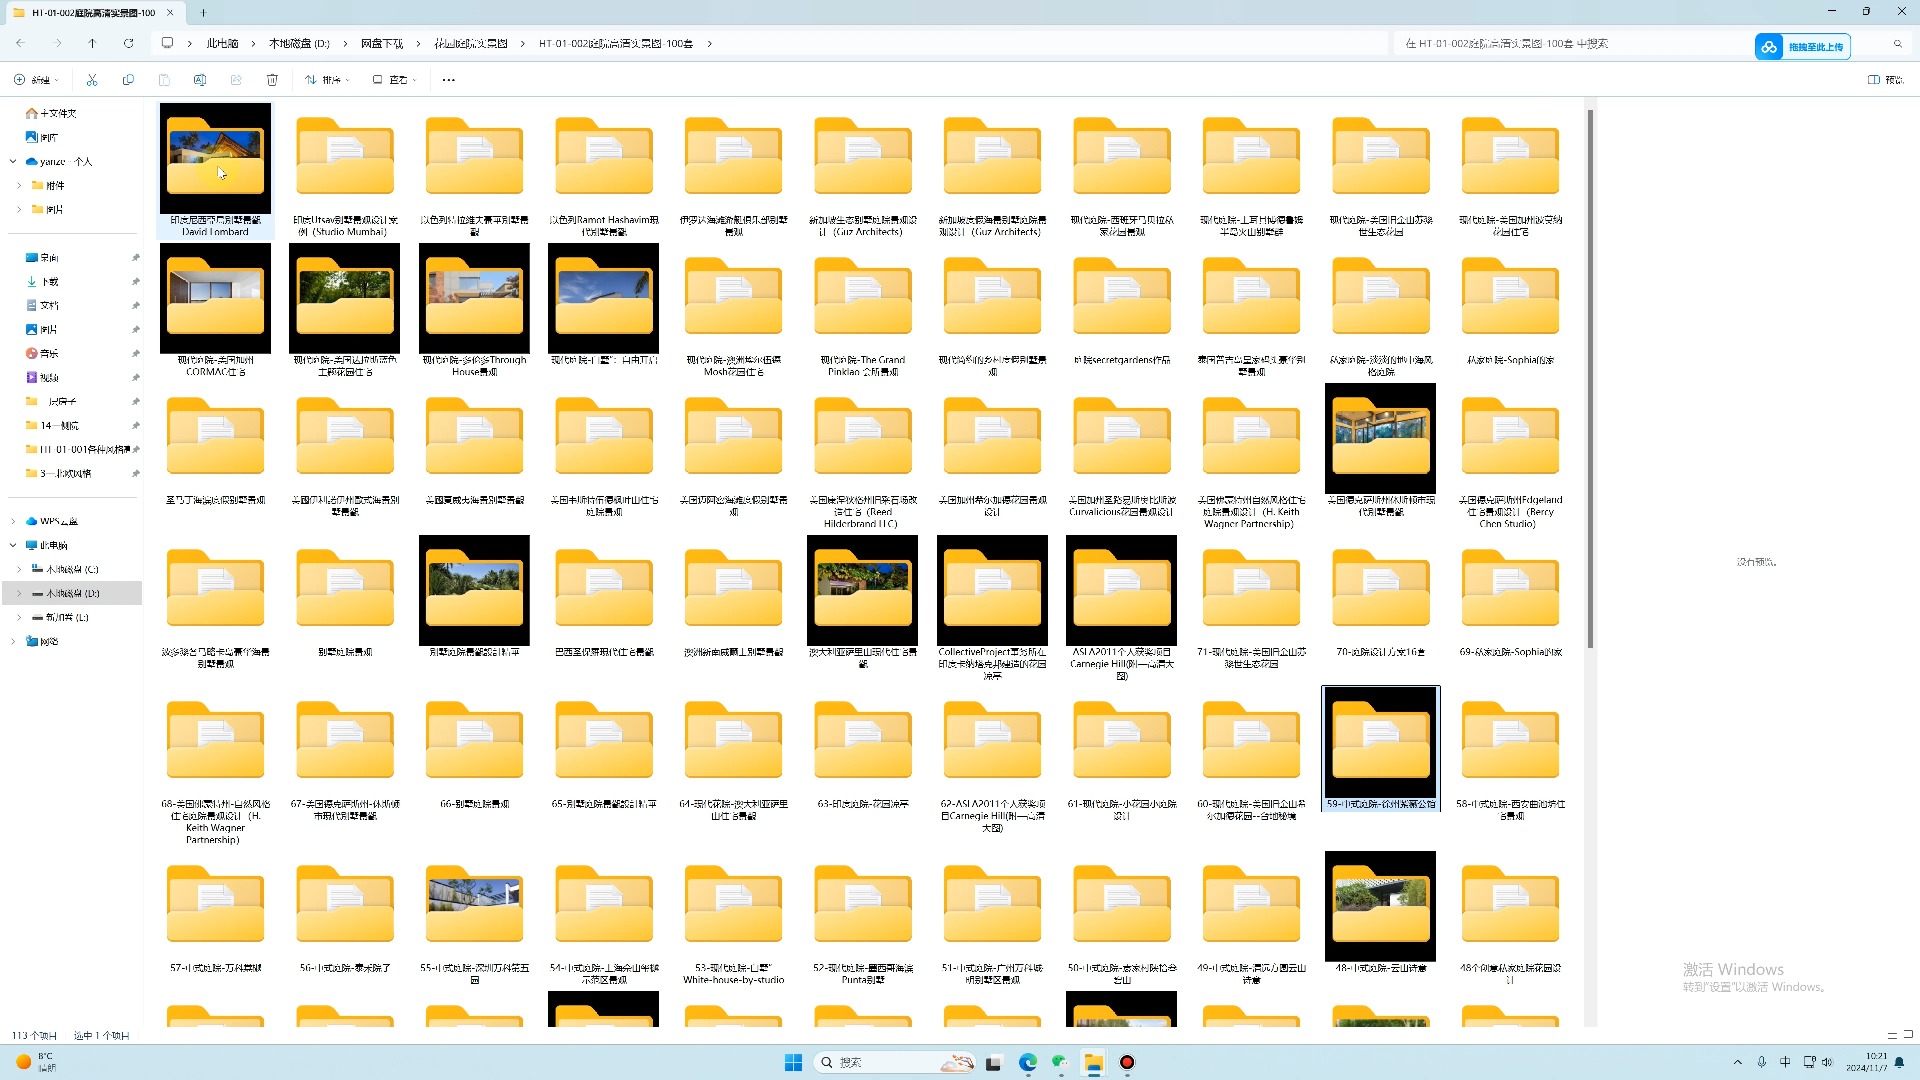Open a new tab with the plus button

pyautogui.click(x=203, y=13)
